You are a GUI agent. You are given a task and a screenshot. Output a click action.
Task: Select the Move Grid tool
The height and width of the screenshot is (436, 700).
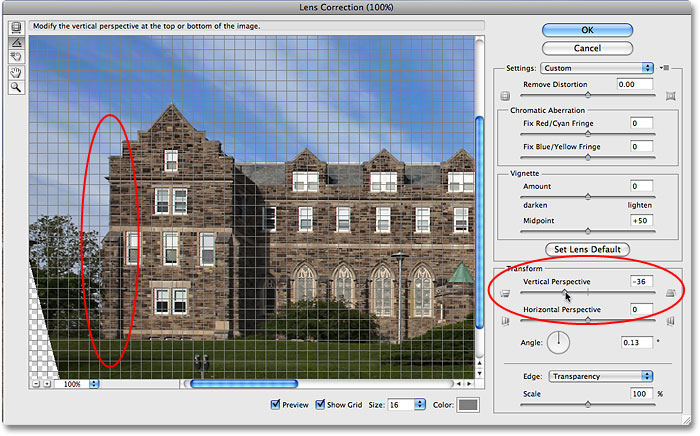(x=16, y=57)
